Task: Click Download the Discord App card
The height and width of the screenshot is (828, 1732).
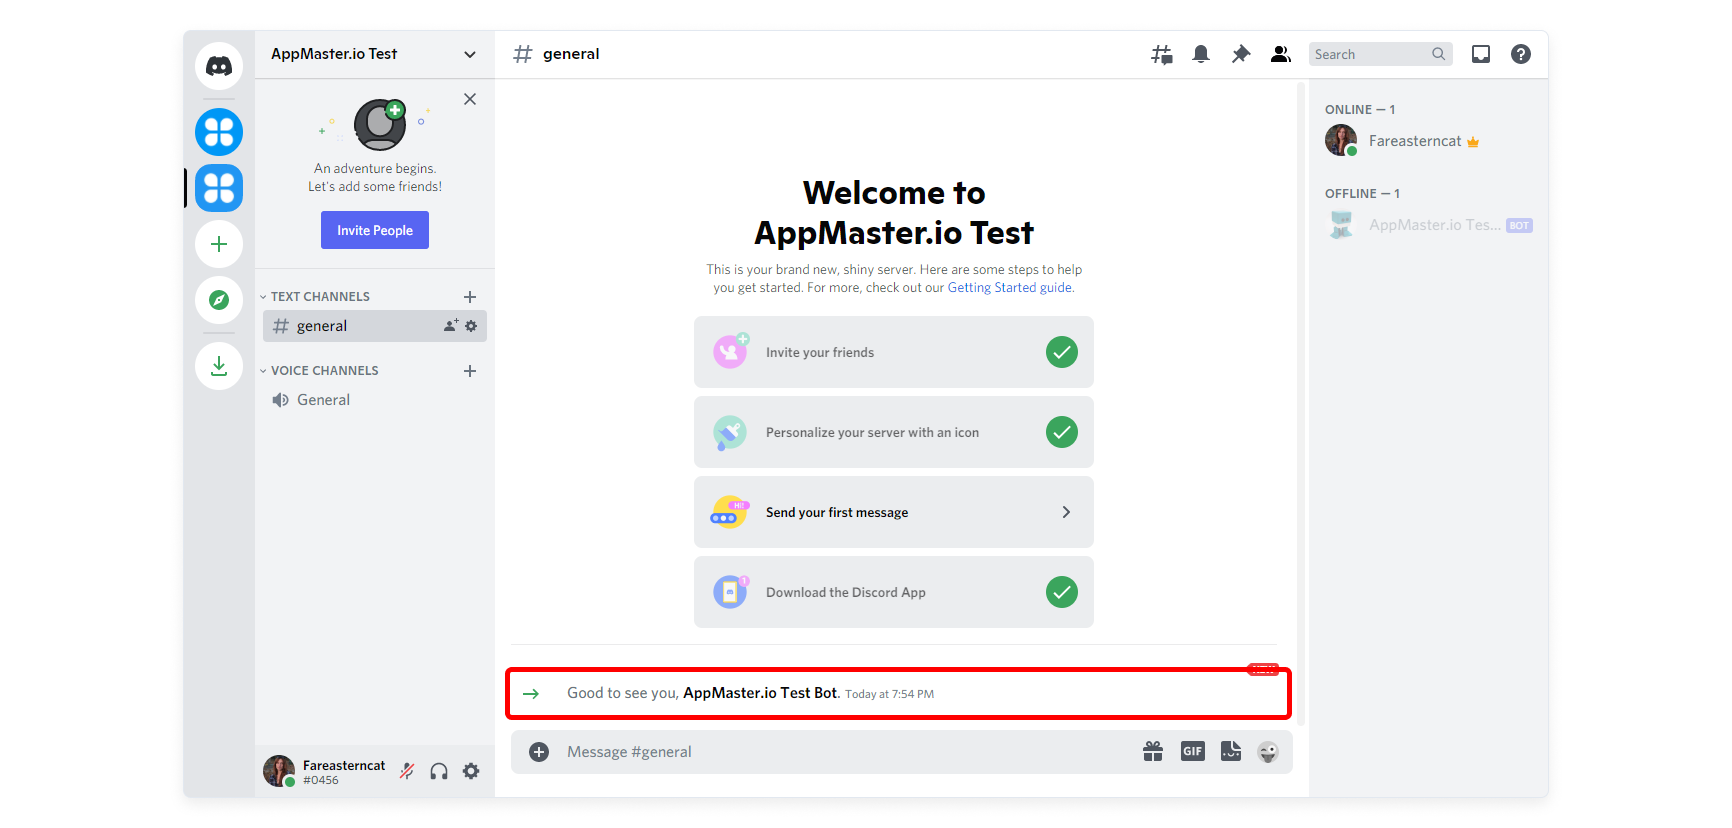Action: coord(894,592)
